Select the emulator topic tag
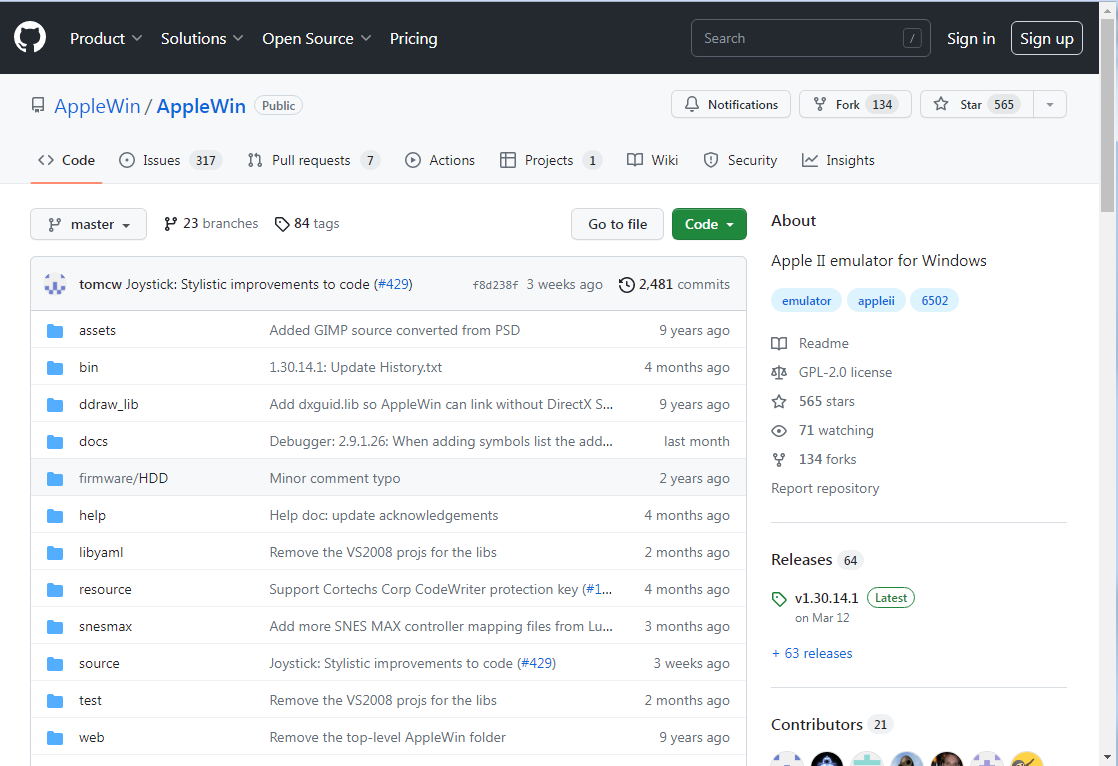1118x766 pixels. pos(806,300)
